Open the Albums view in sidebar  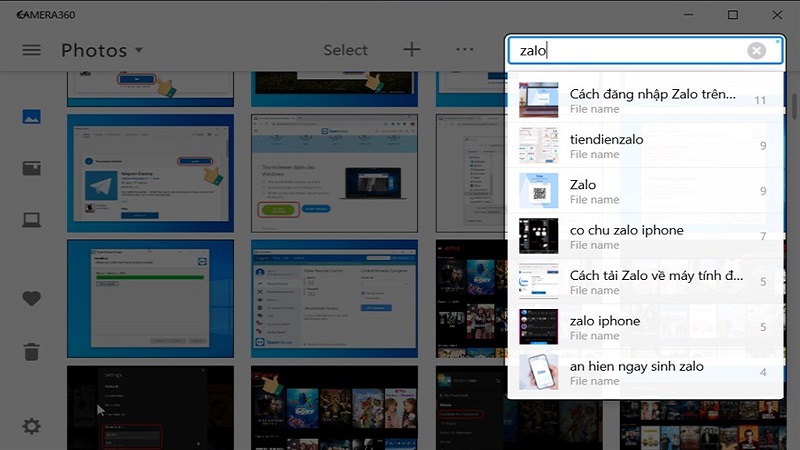coord(32,168)
